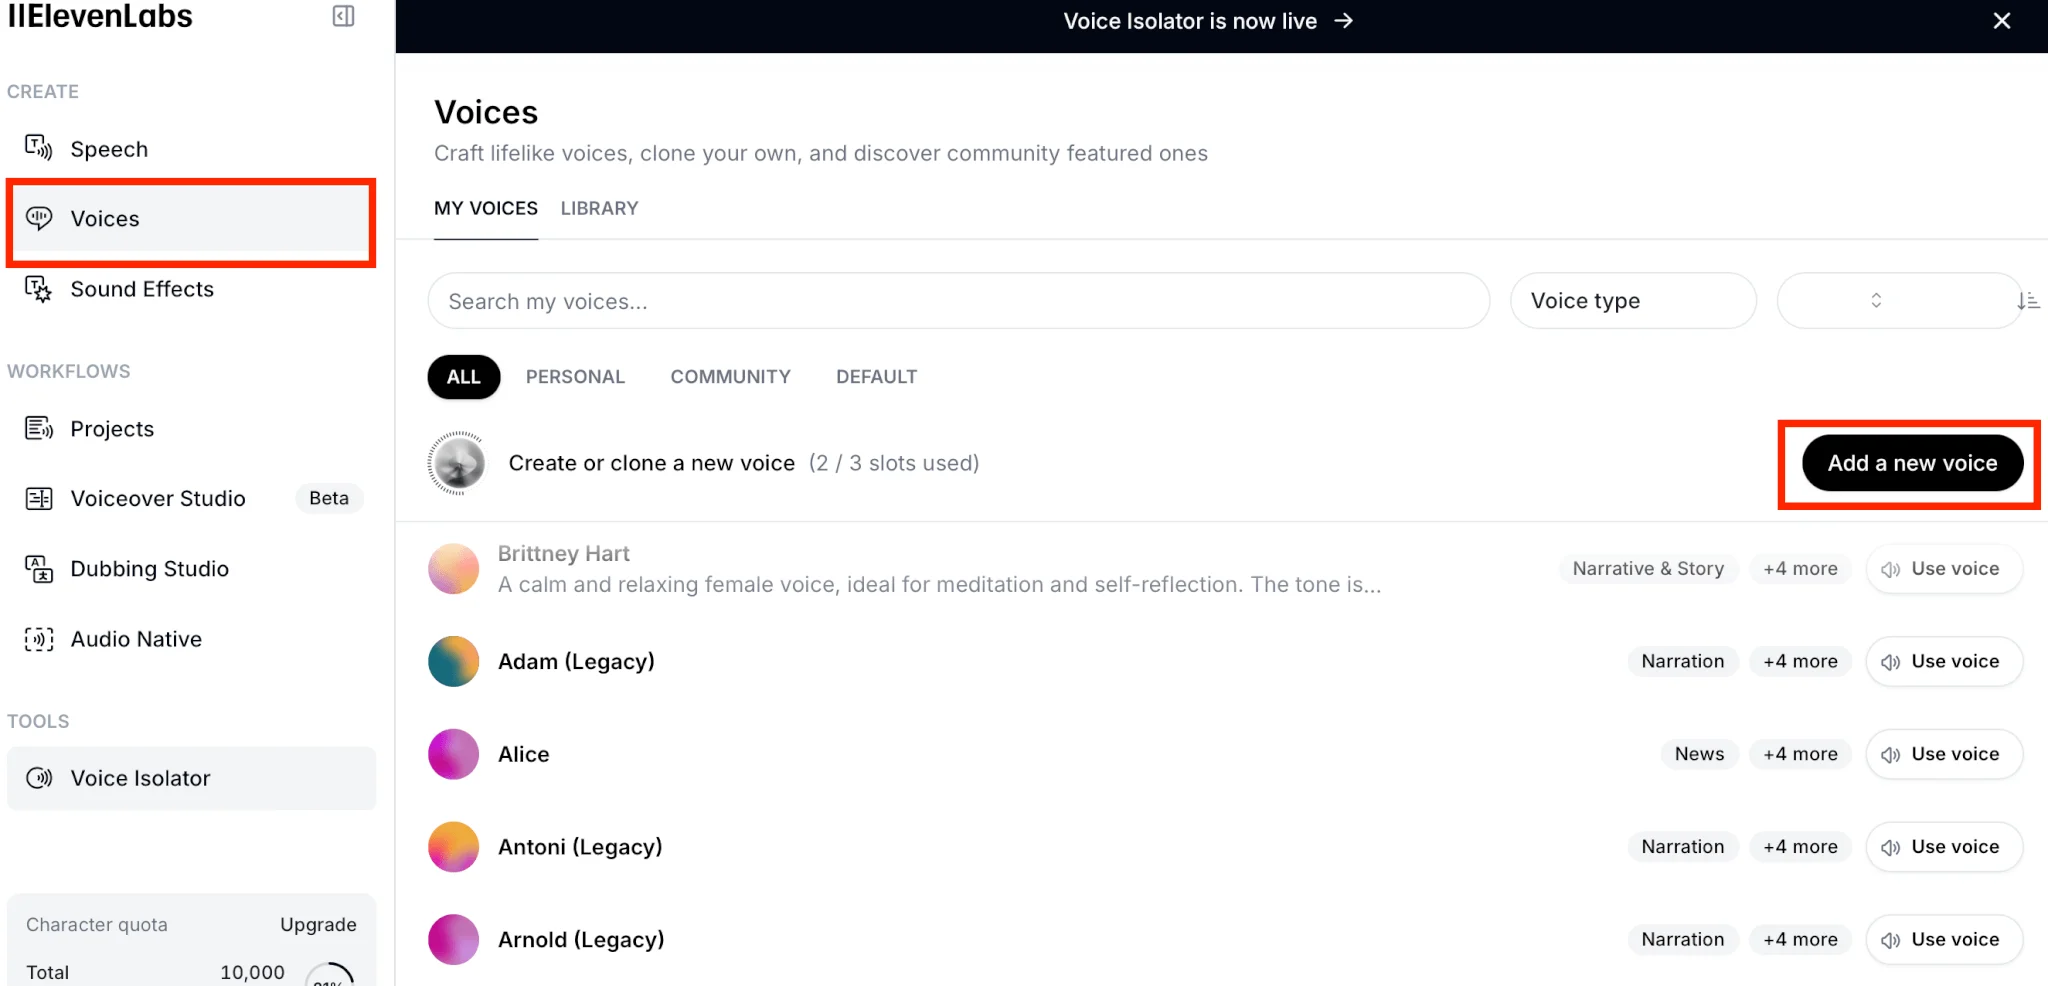Expand '+4 more' tags for Alice
Image resolution: width=2048 pixels, height=986 pixels.
tap(1800, 754)
